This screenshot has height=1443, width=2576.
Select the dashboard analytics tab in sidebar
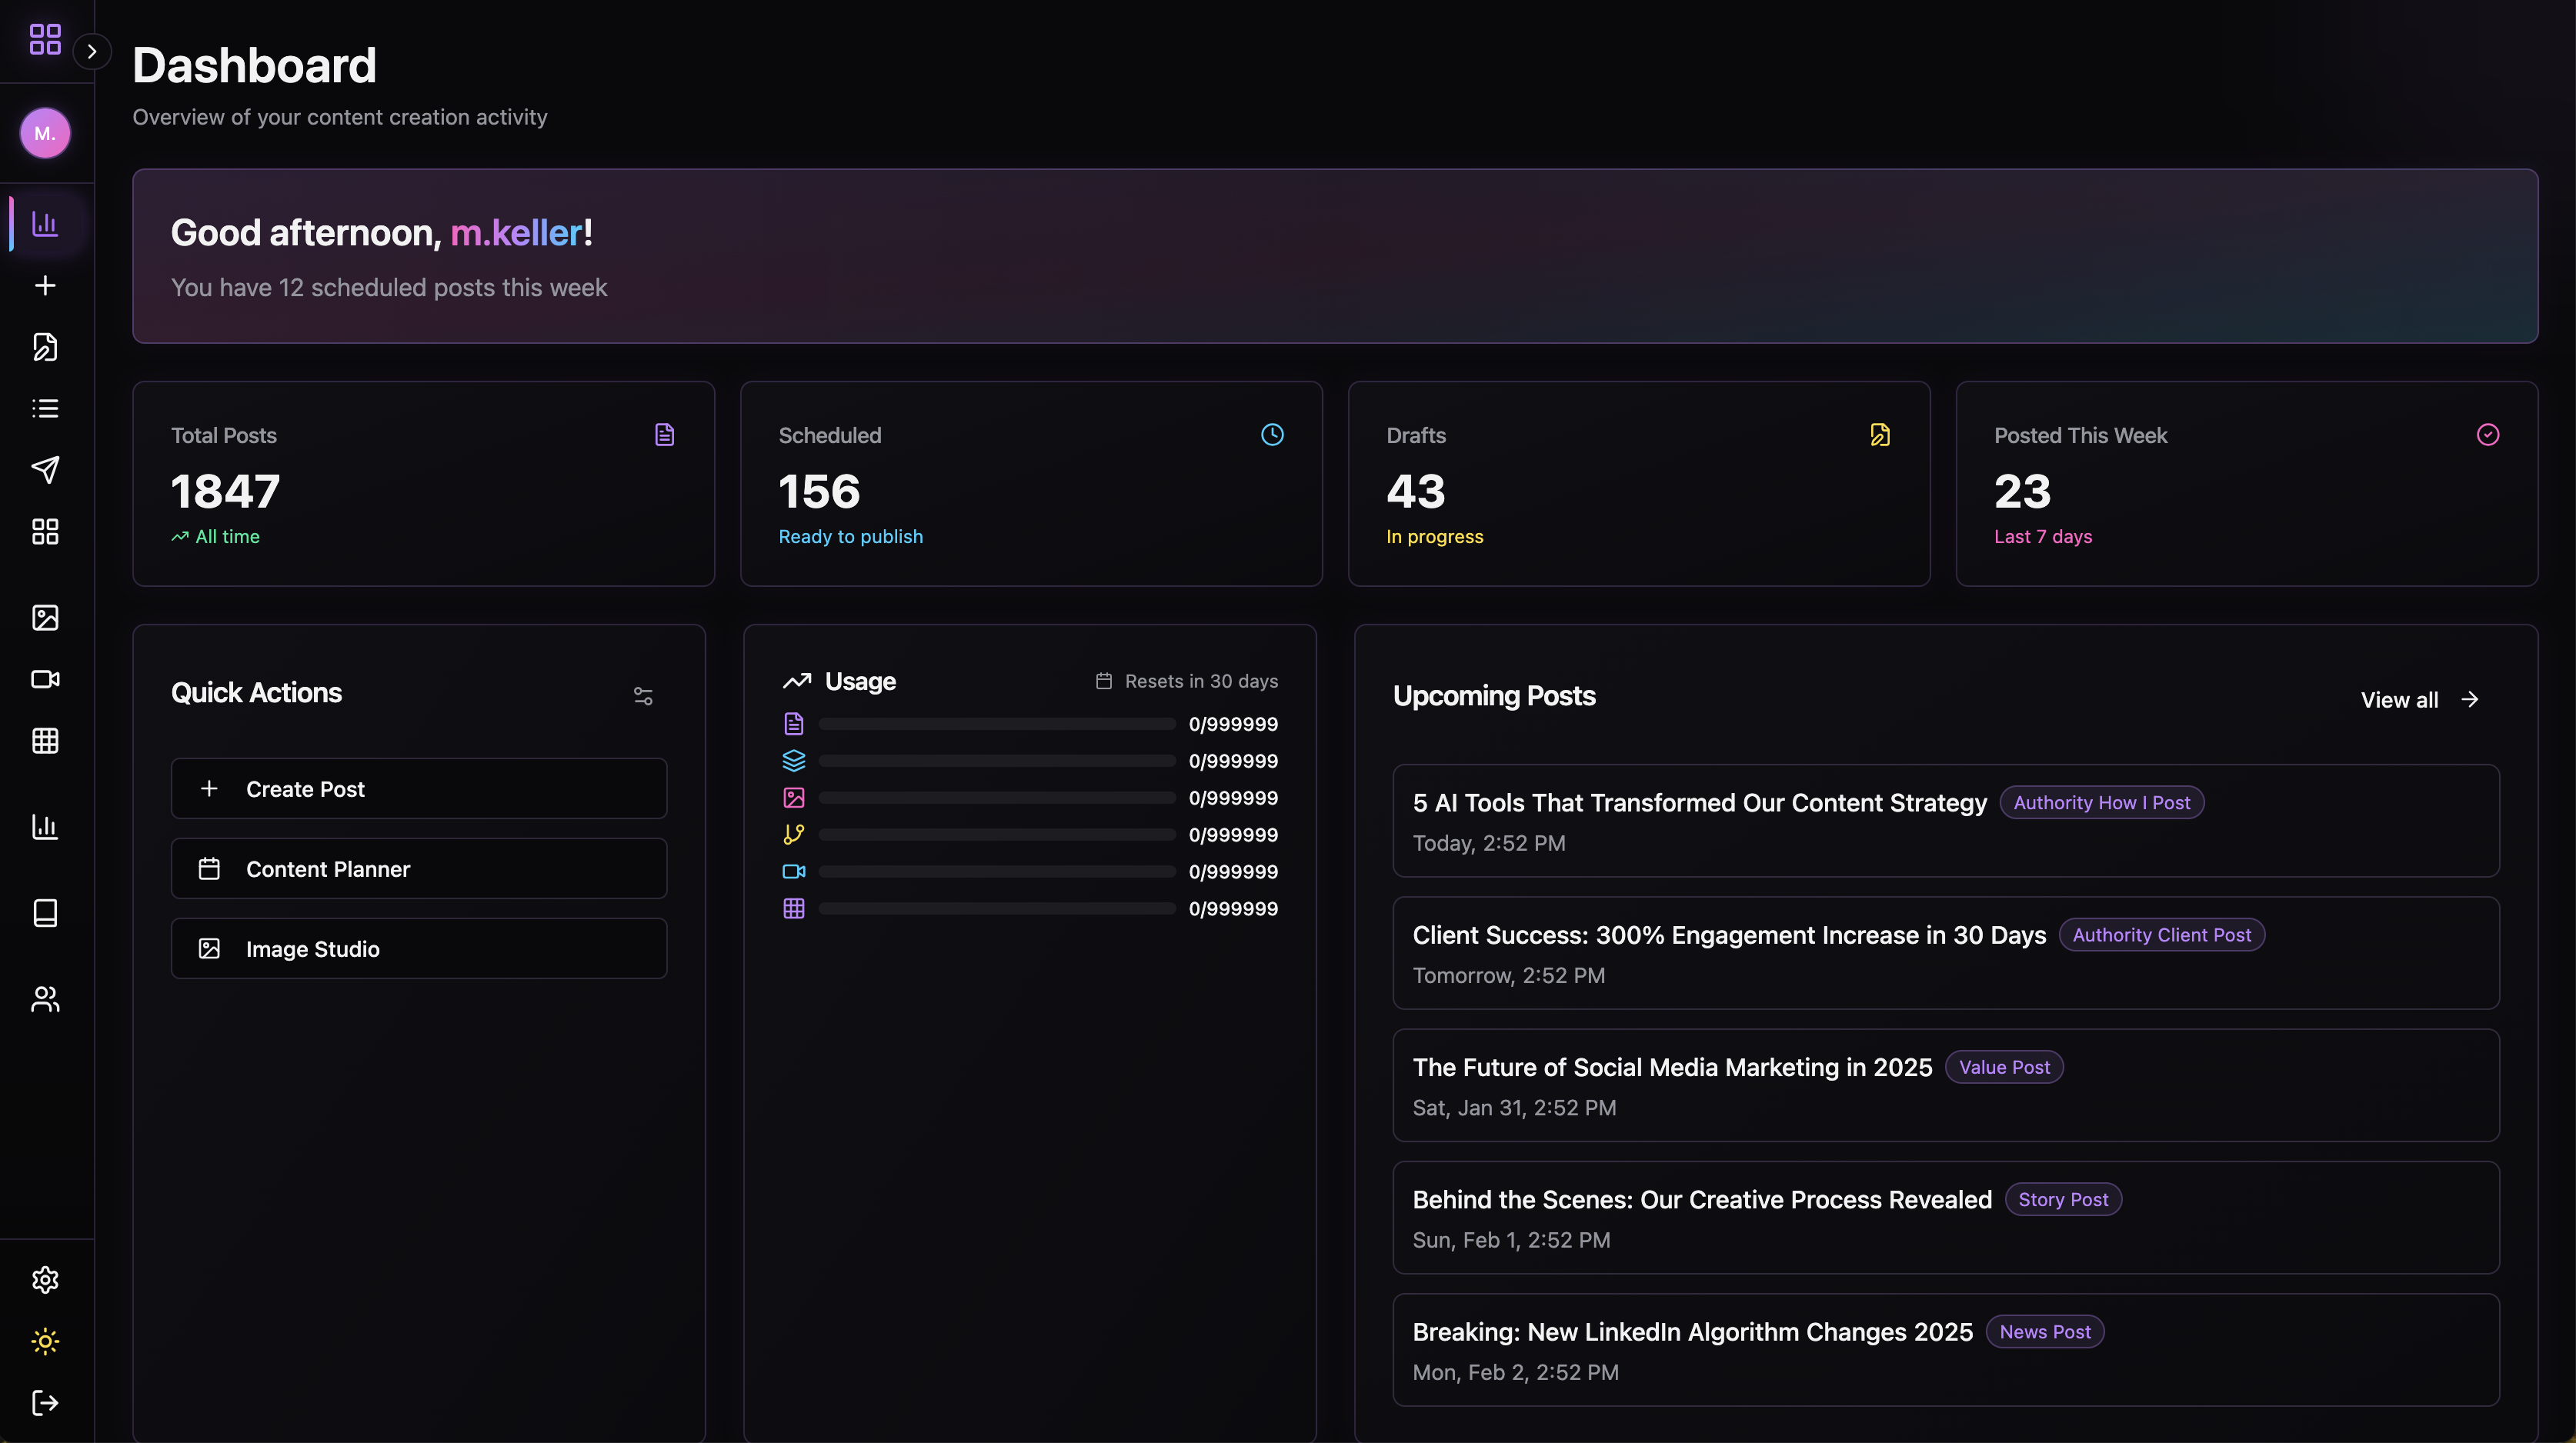pos(45,224)
